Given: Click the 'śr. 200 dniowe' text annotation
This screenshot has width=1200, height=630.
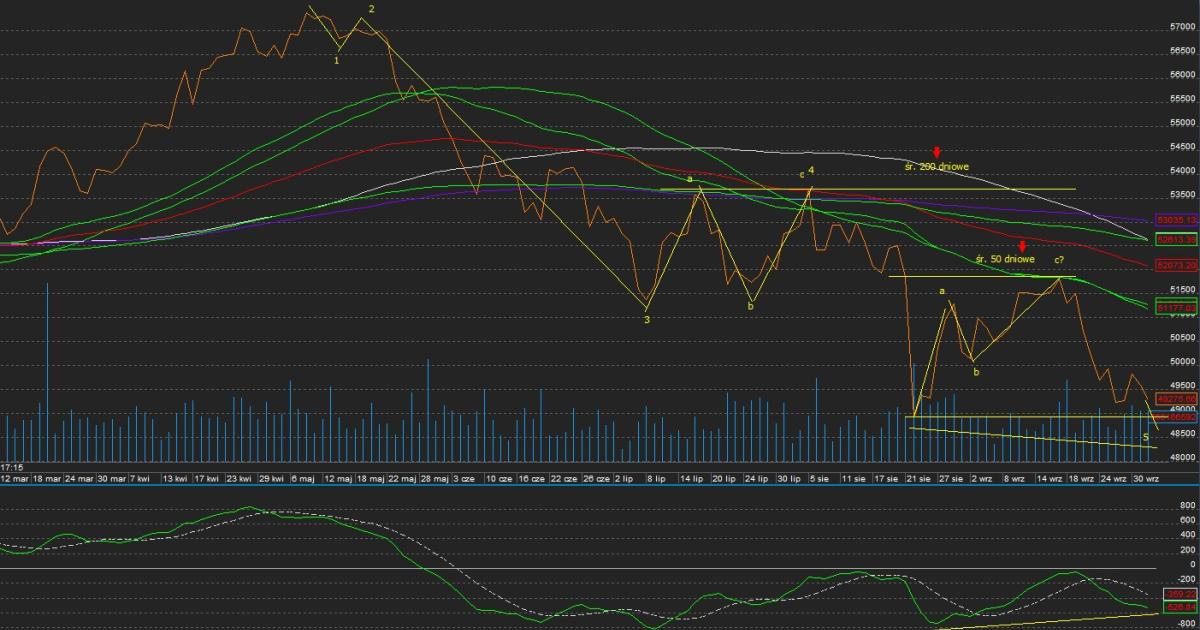Looking at the screenshot, I should click(x=937, y=166).
